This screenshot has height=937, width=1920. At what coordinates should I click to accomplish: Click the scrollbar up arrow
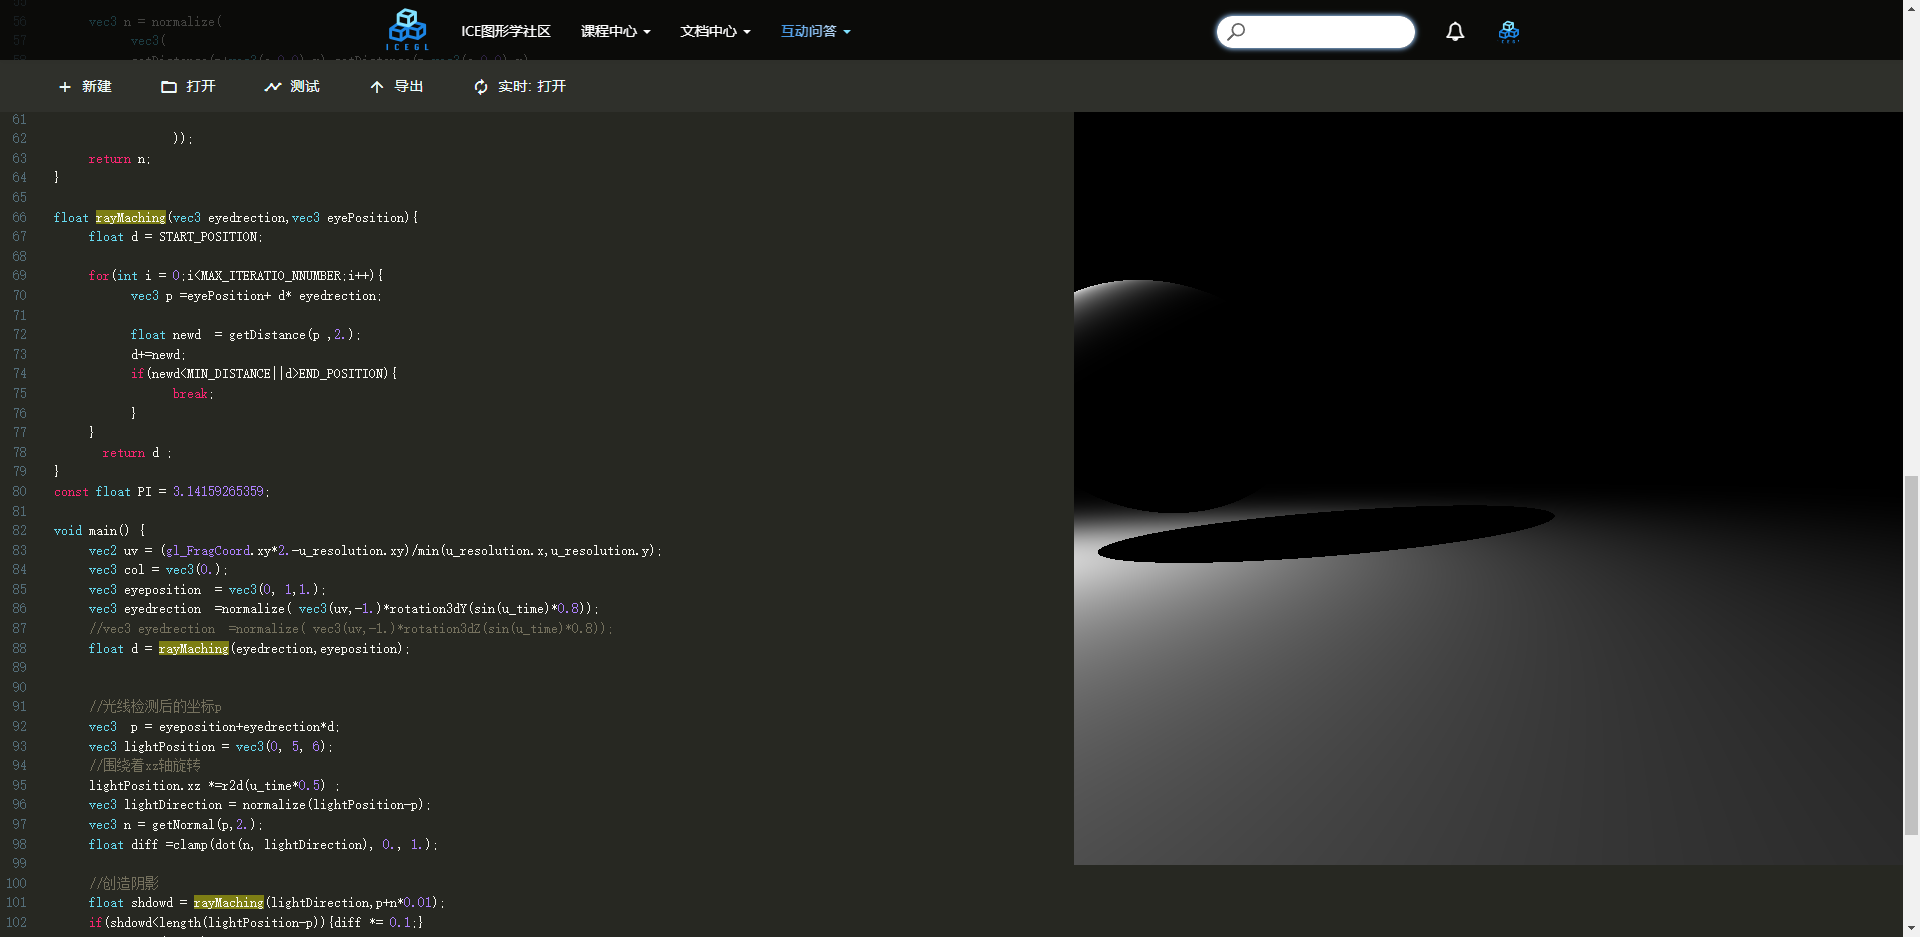[1911, 7]
